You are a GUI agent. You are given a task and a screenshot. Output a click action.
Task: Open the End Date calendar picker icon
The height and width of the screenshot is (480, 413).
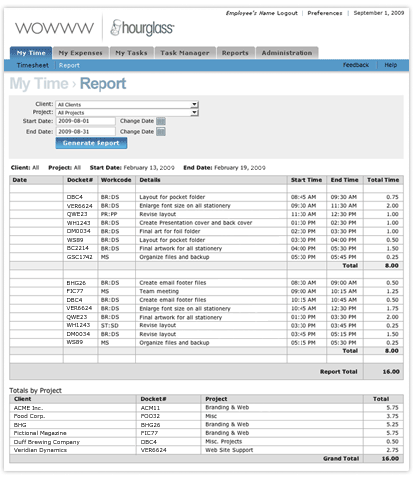(x=161, y=132)
